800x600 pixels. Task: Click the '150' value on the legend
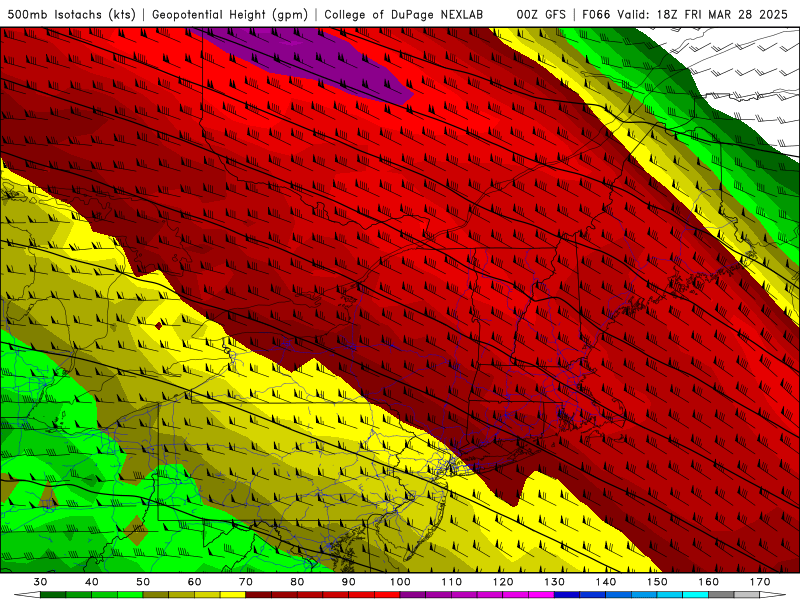click(658, 582)
